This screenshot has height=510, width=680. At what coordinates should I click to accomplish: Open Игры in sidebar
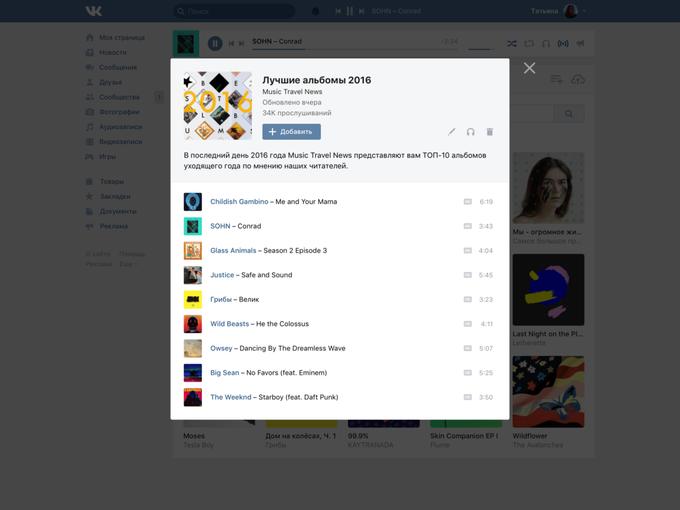tap(101, 157)
